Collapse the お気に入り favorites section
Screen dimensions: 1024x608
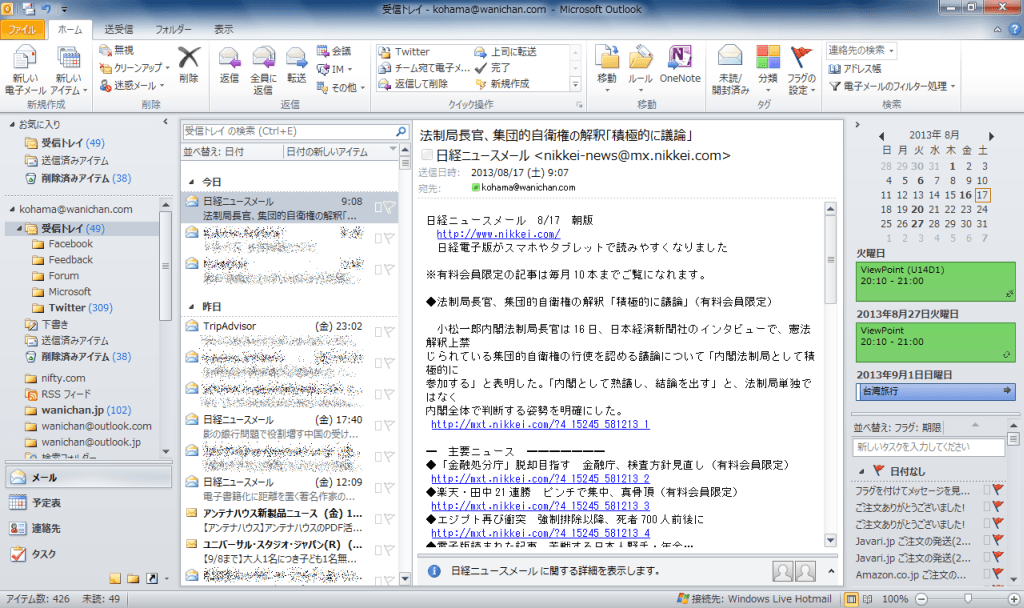point(12,124)
